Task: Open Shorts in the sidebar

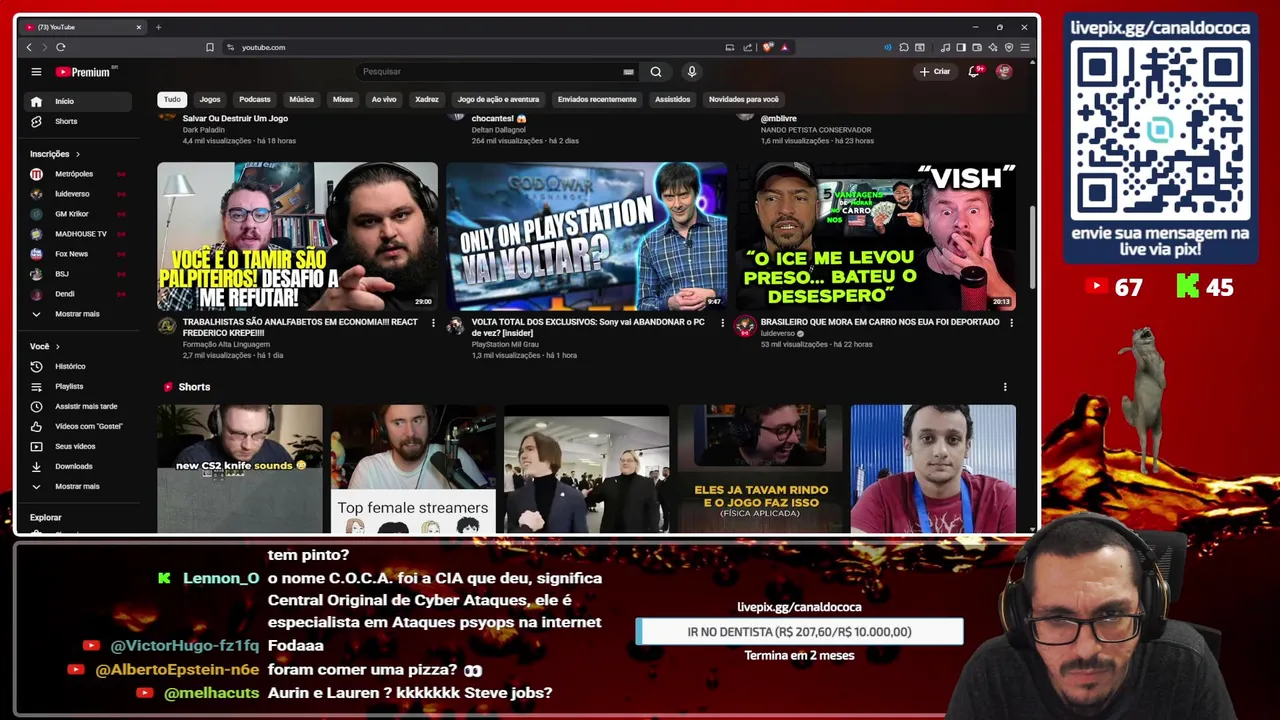Action: (x=78, y=121)
